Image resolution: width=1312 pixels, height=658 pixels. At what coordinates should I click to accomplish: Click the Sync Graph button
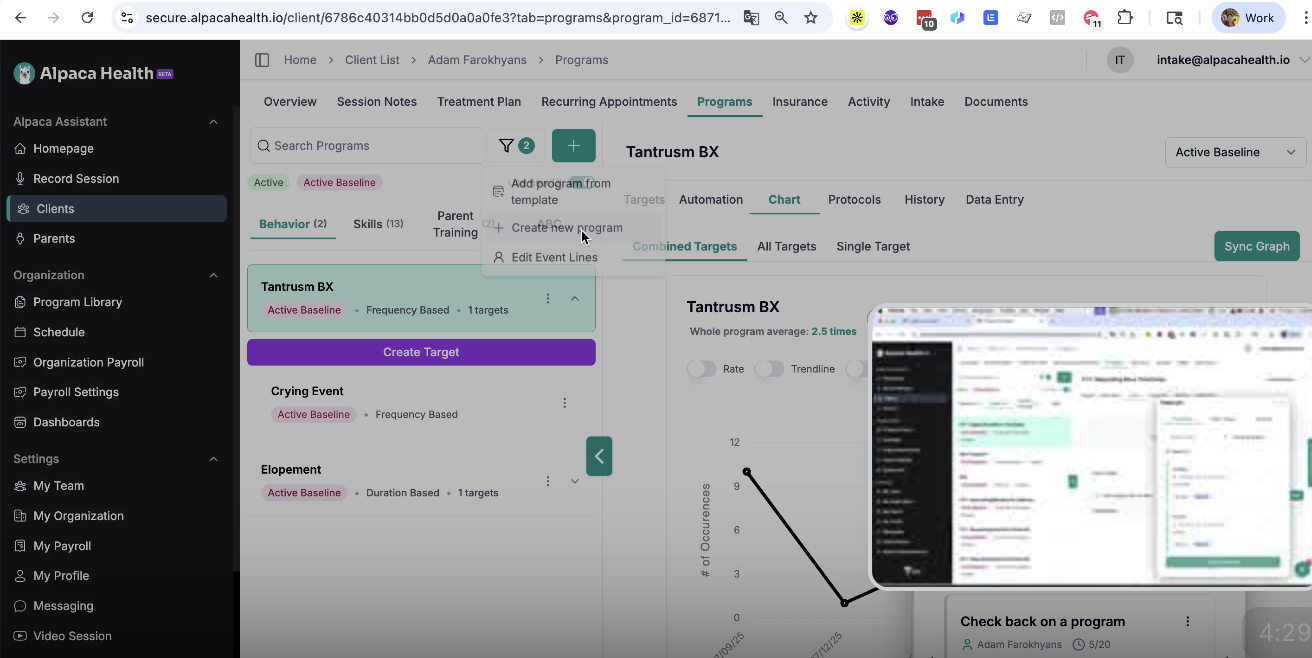1256,246
